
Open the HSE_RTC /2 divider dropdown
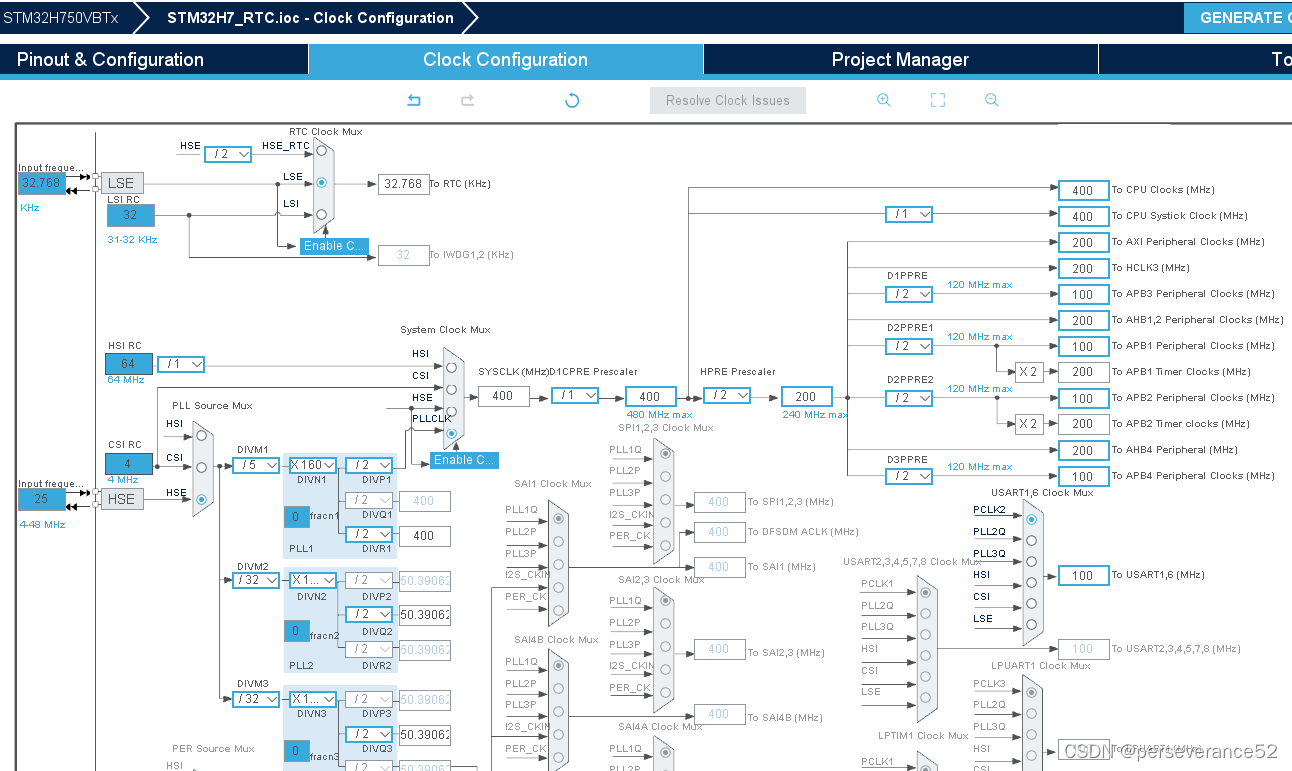pyautogui.click(x=228, y=154)
